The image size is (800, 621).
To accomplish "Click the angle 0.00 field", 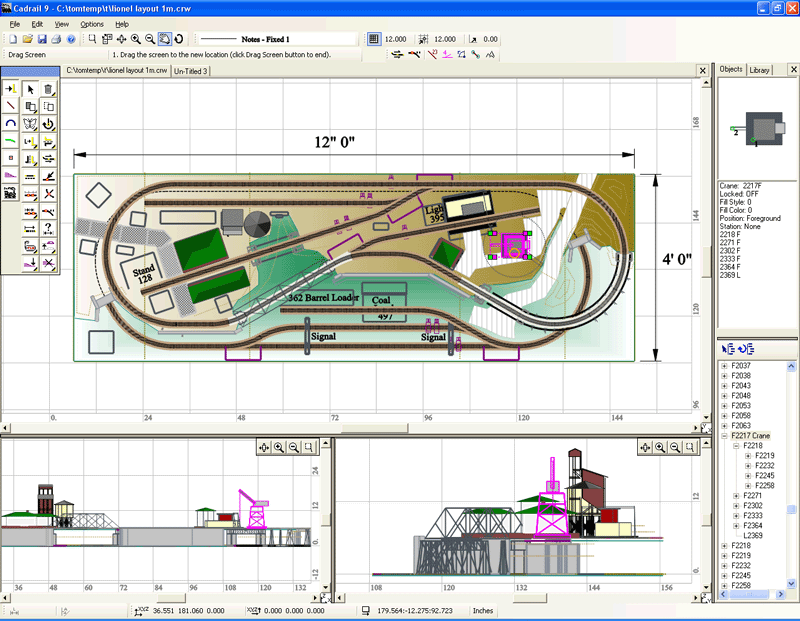I will tap(490, 39).
